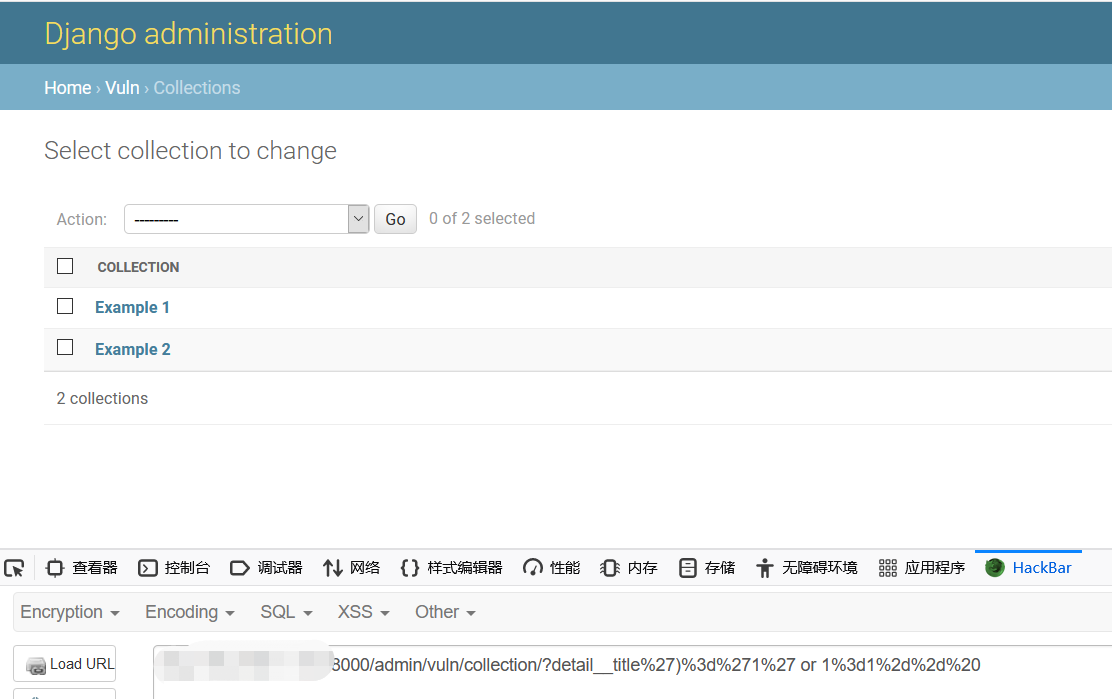Check the Example 1 row checkbox
The height and width of the screenshot is (699, 1112).
(65, 306)
